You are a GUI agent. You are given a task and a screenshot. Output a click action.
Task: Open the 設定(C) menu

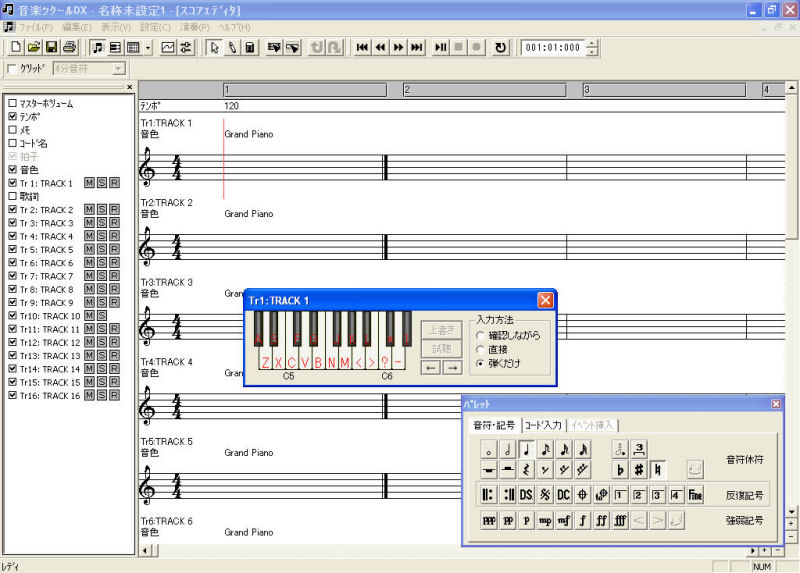pyautogui.click(x=155, y=27)
